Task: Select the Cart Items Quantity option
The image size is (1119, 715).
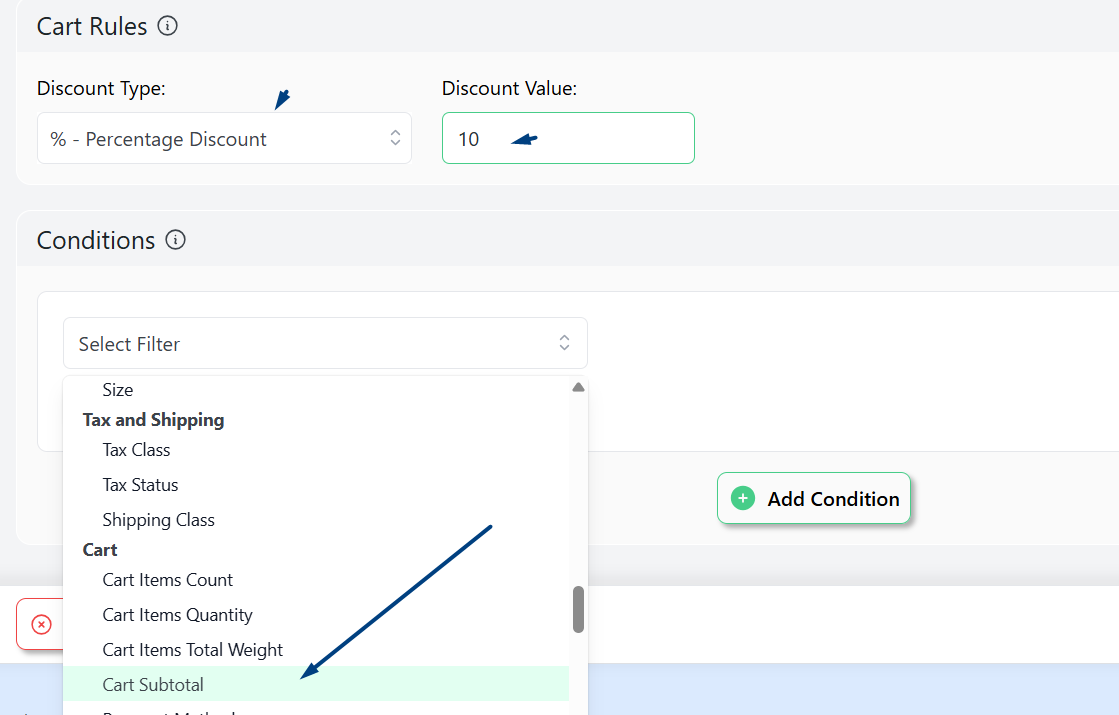Action: tap(316, 614)
